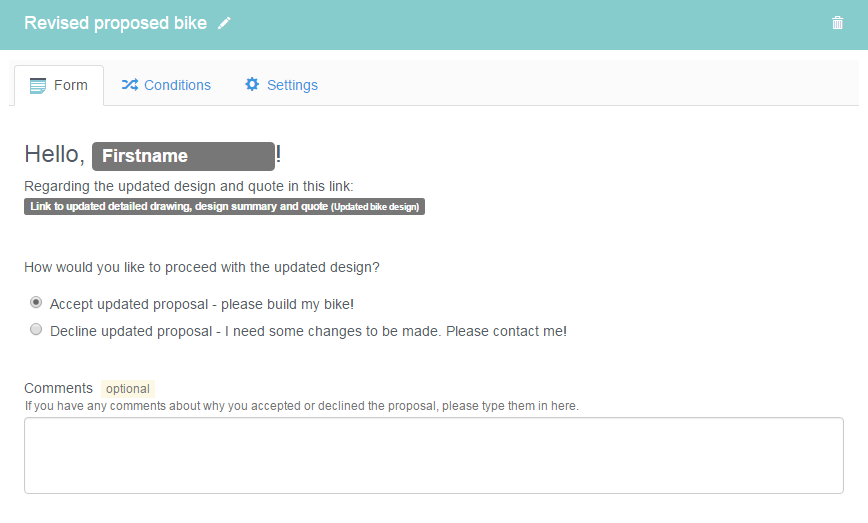Screen dimensions: 868x523
Task: Select the Decline updated proposal radio button
Action: click(x=36, y=330)
